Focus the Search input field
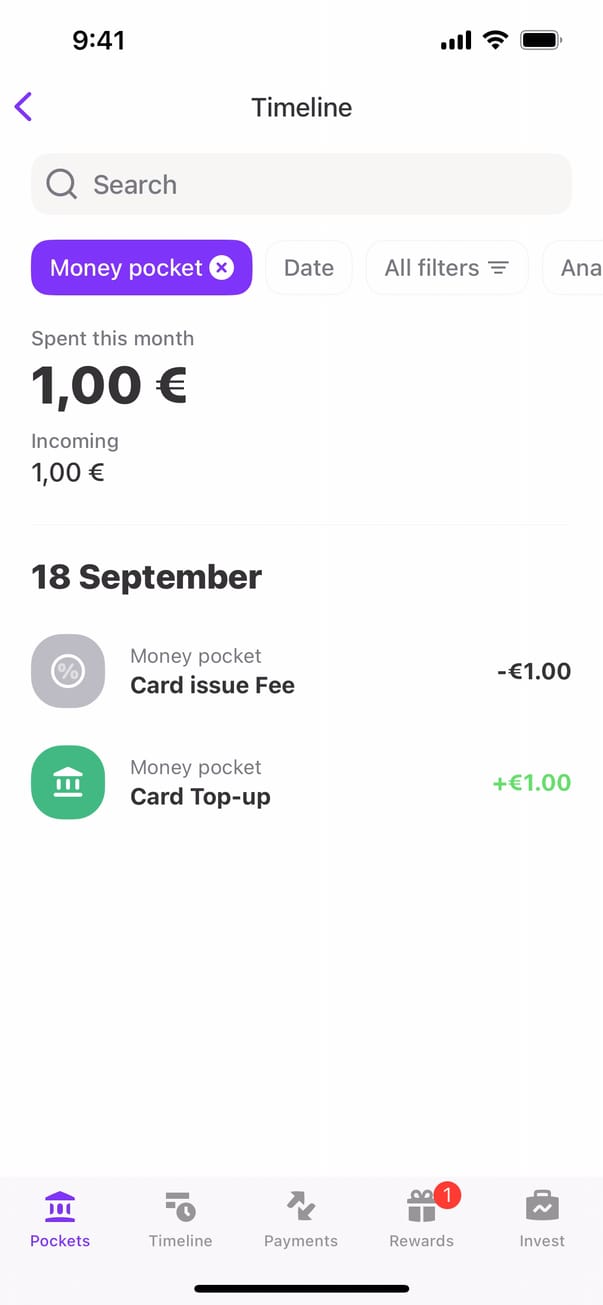The width and height of the screenshot is (603, 1305). coord(320,184)
